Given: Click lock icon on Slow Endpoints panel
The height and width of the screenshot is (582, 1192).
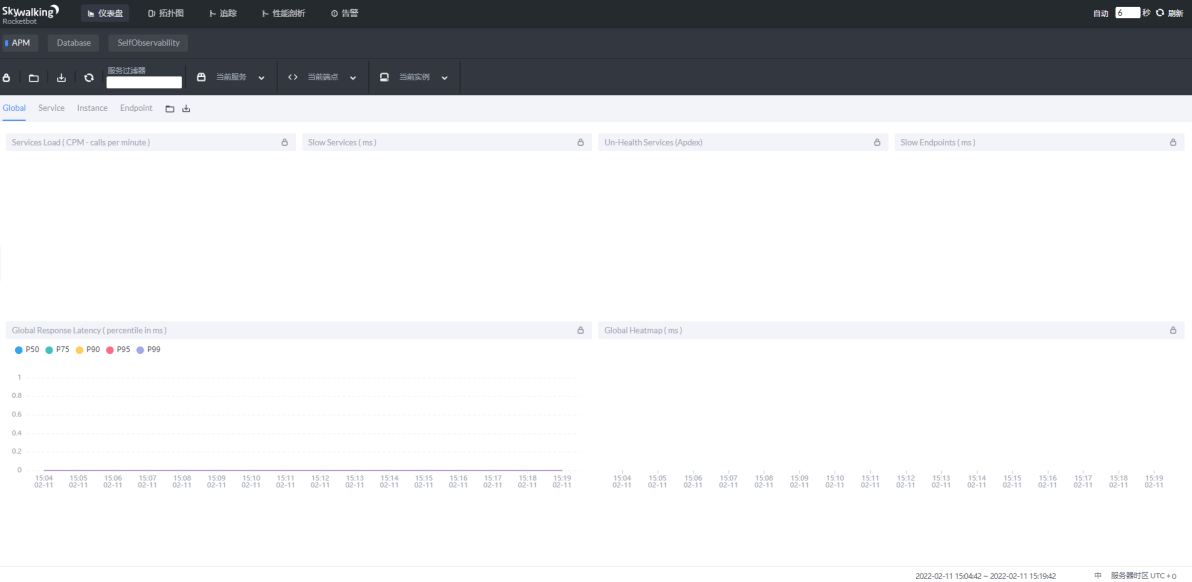Looking at the screenshot, I should coord(1173,142).
